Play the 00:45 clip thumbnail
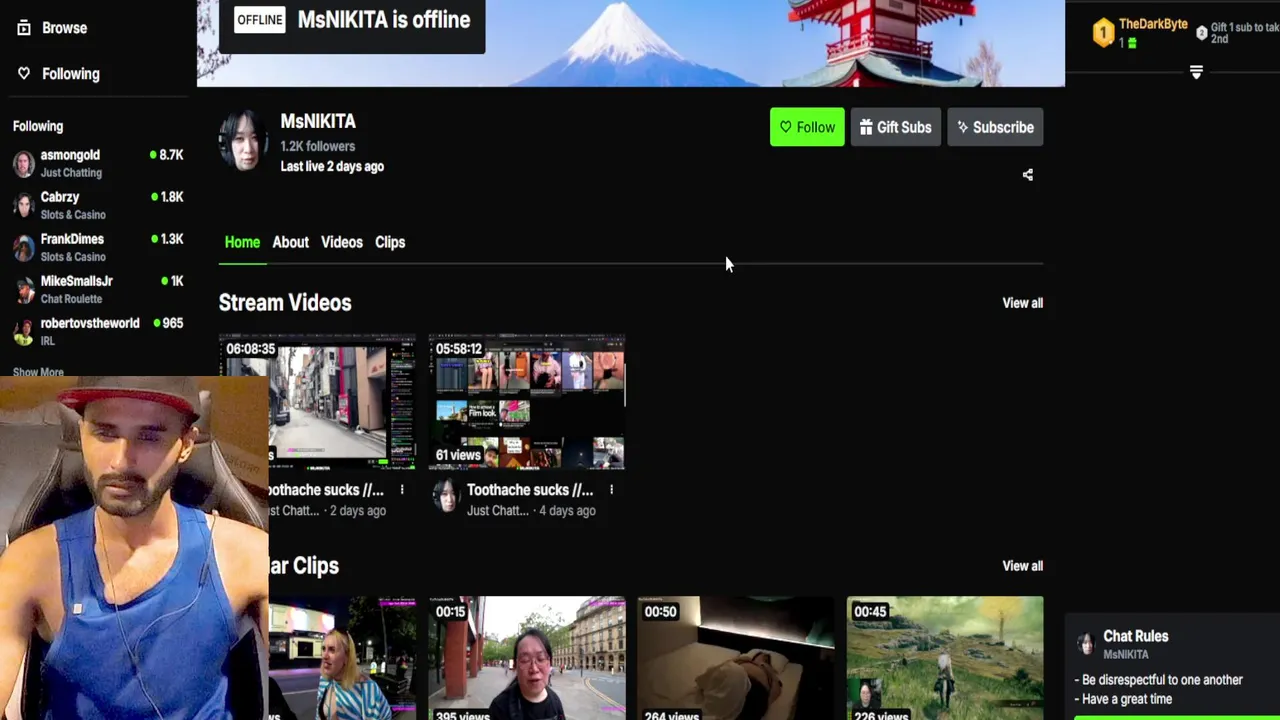This screenshot has height=720, width=1280. point(945,658)
